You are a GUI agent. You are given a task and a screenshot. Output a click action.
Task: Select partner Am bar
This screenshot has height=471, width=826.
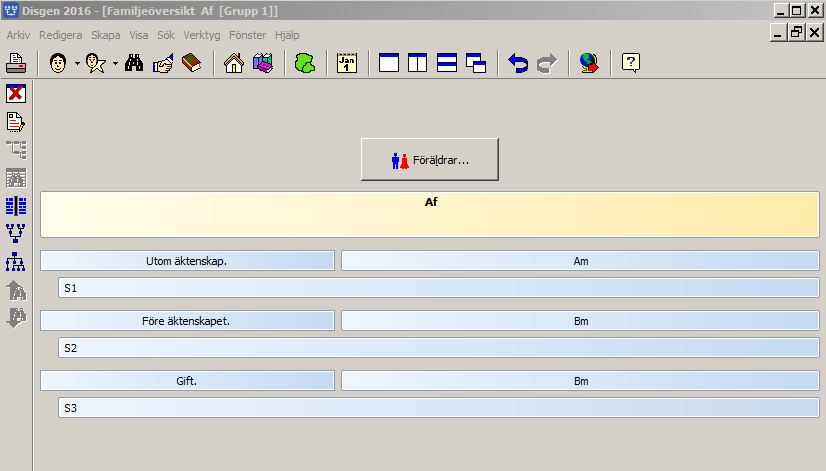pos(580,261)
